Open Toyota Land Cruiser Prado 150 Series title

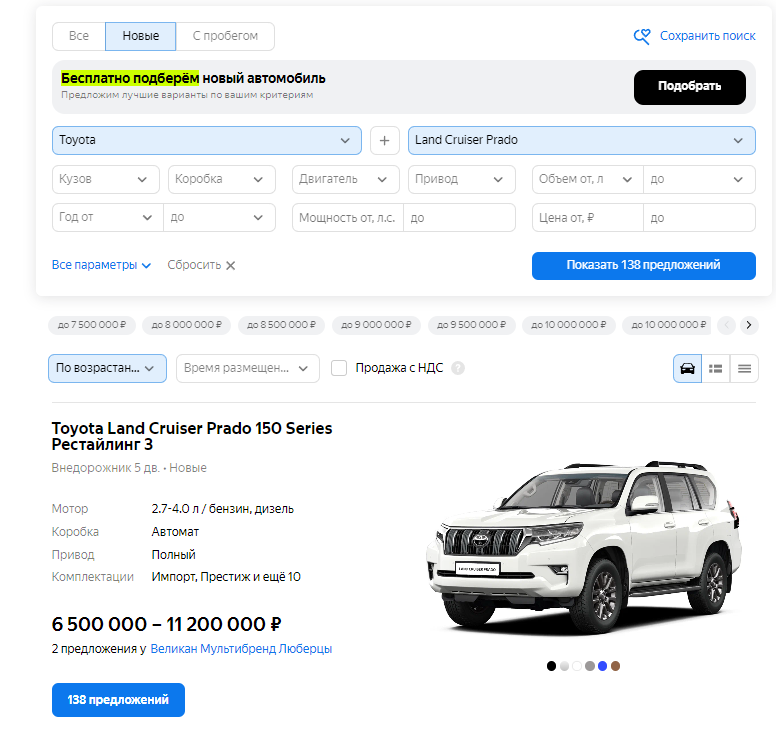pos(192,436)
